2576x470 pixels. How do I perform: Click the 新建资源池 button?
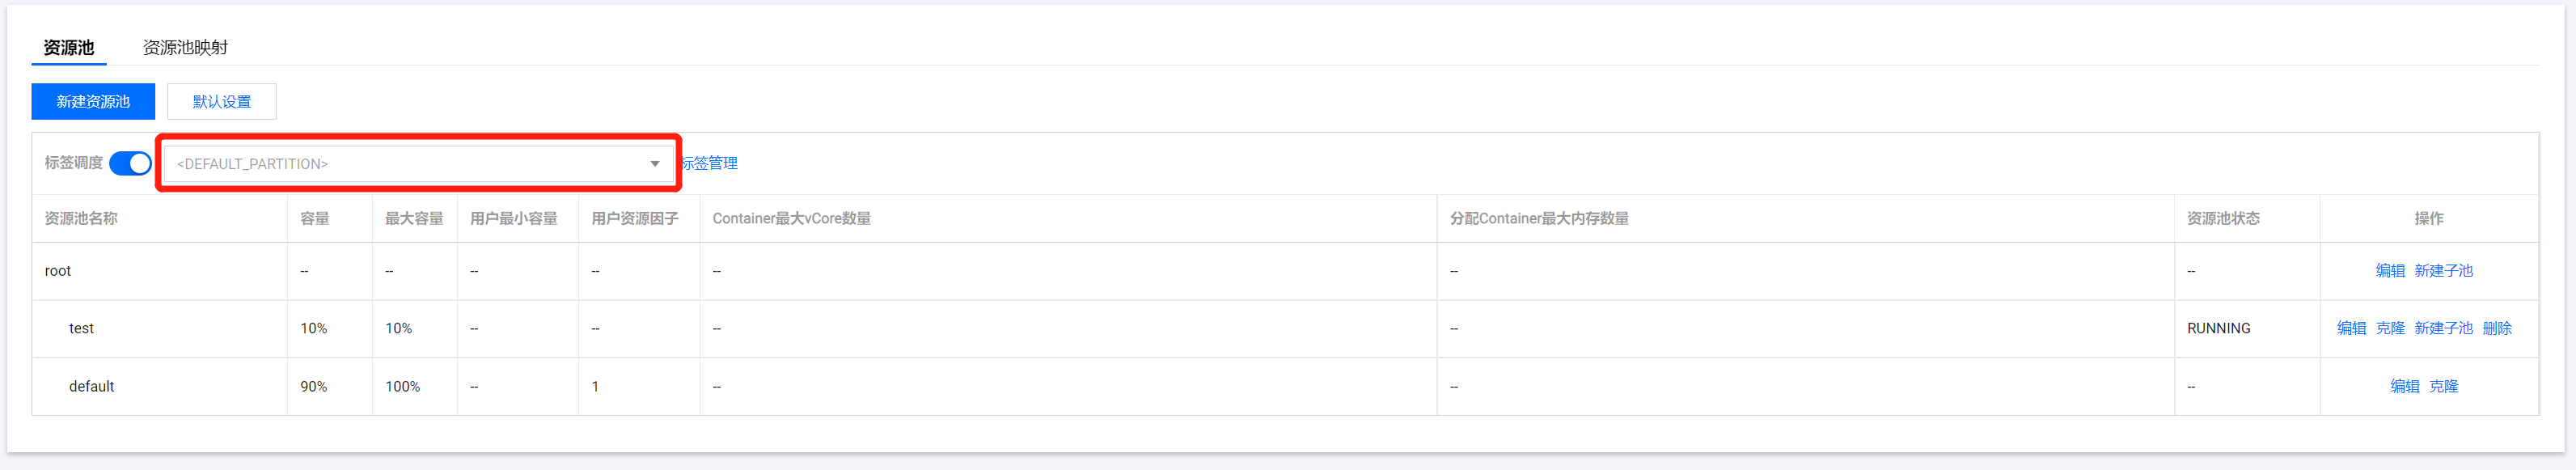[93, 102]
